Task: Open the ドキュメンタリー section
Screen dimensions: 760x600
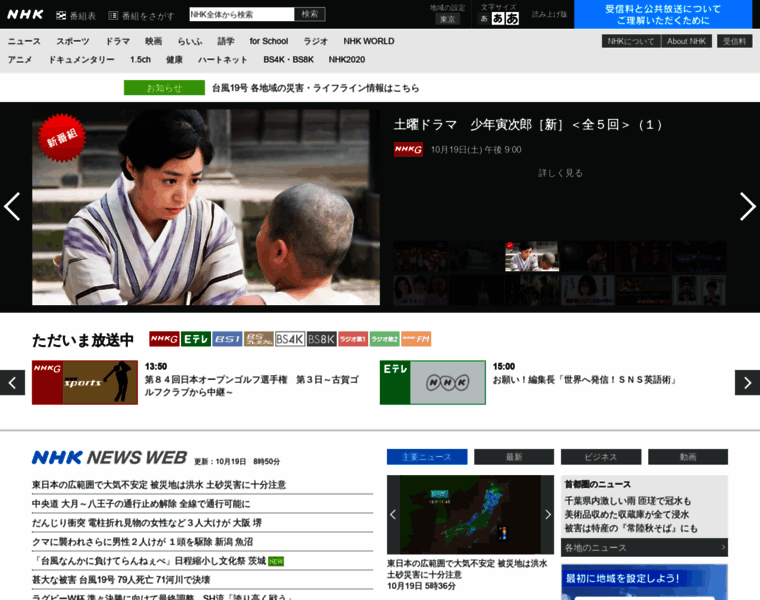Action: [81, 60]
